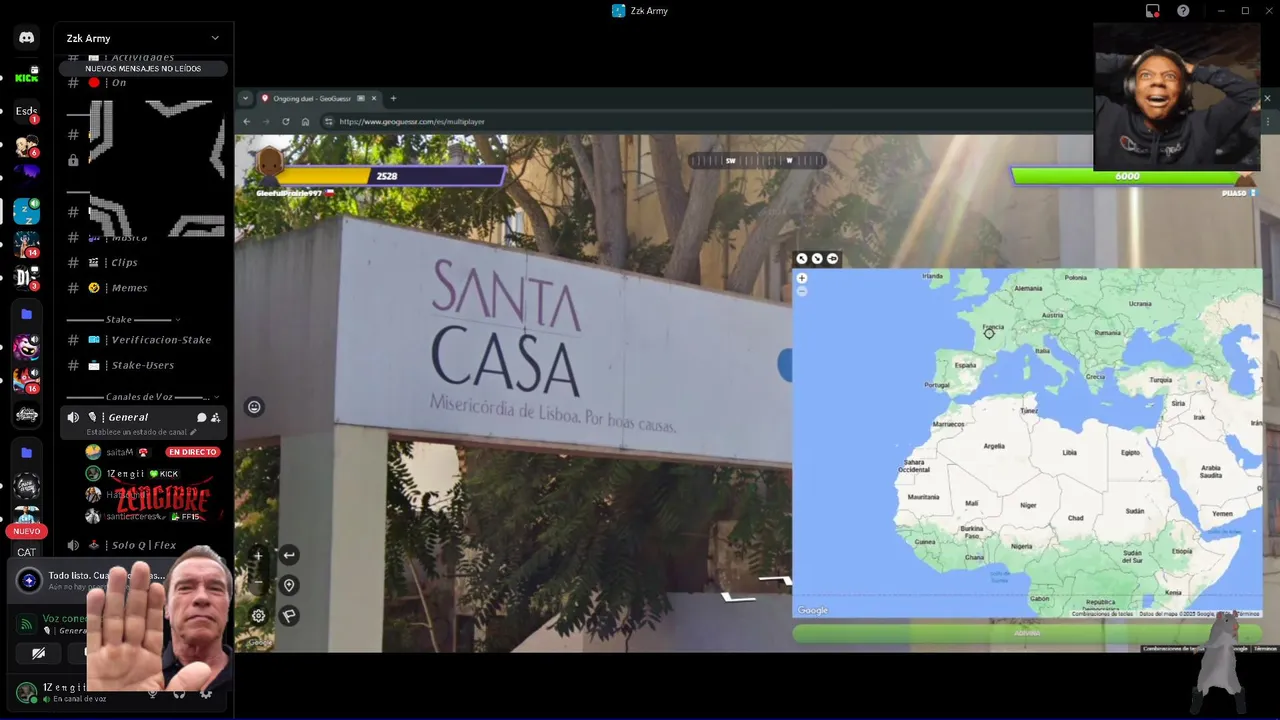Open Discord home direct messages
Screen dimensions: 1280x720
27,38
